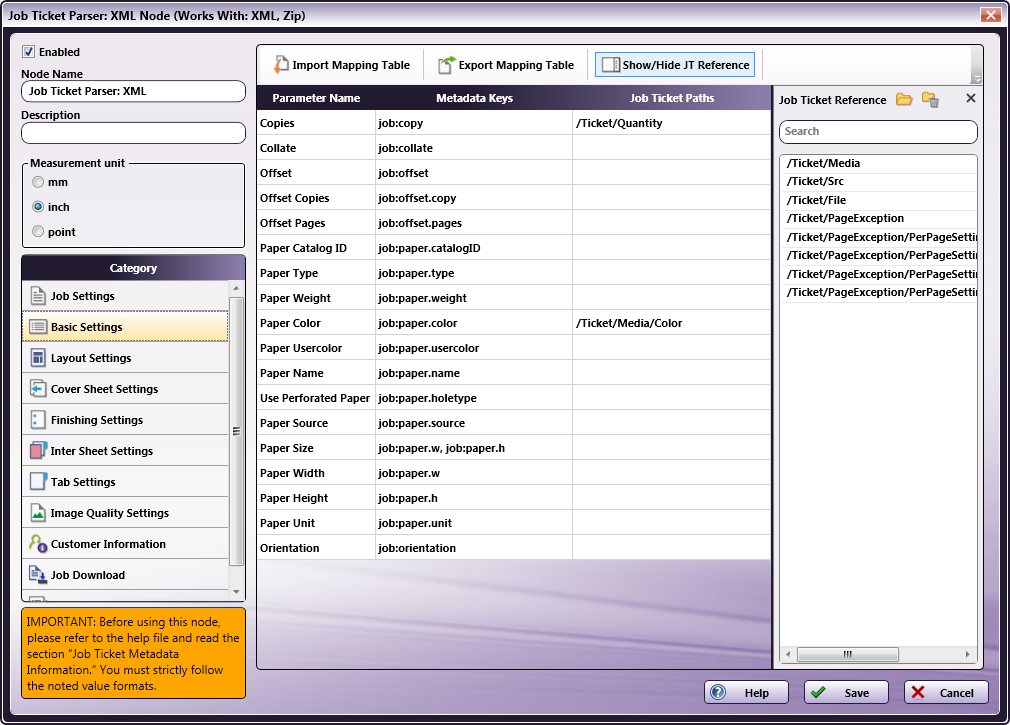1010x725 pixels.
Task: Click the reference list horizontal scrollbar thumb
Action: [848, 654]
